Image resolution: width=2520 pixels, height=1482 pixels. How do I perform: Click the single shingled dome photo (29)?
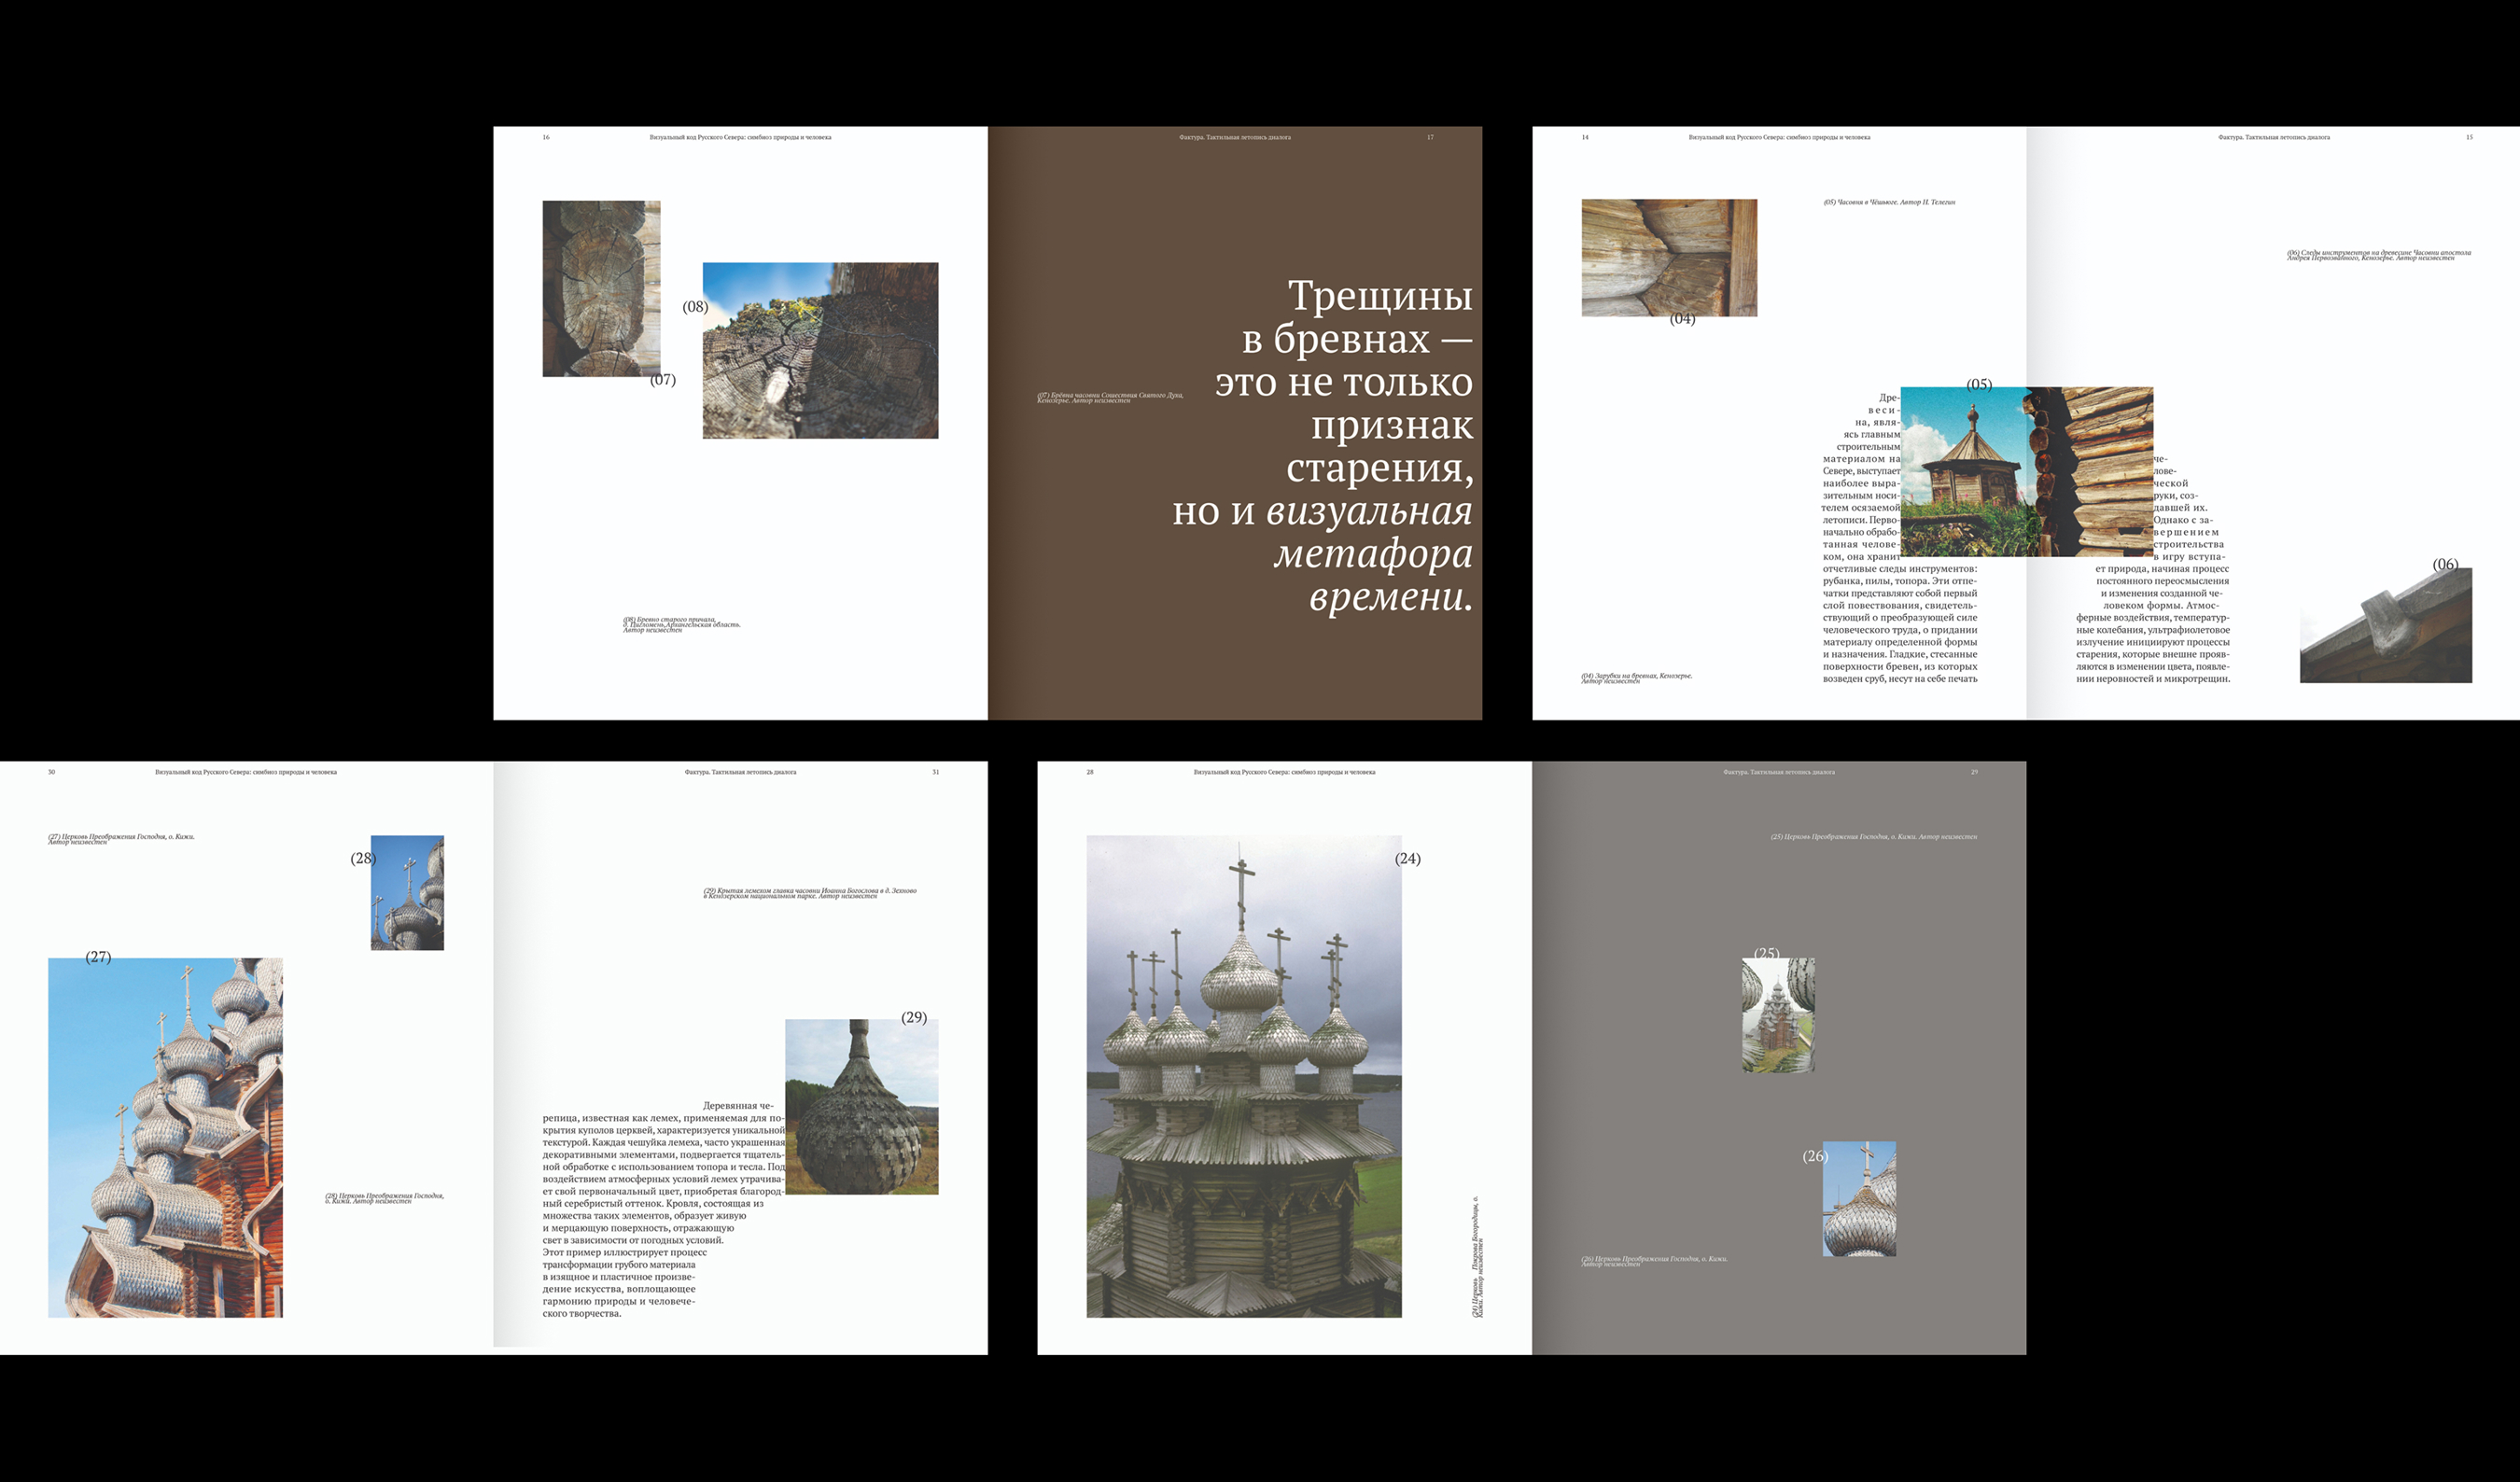click(x=861, y=1106)
